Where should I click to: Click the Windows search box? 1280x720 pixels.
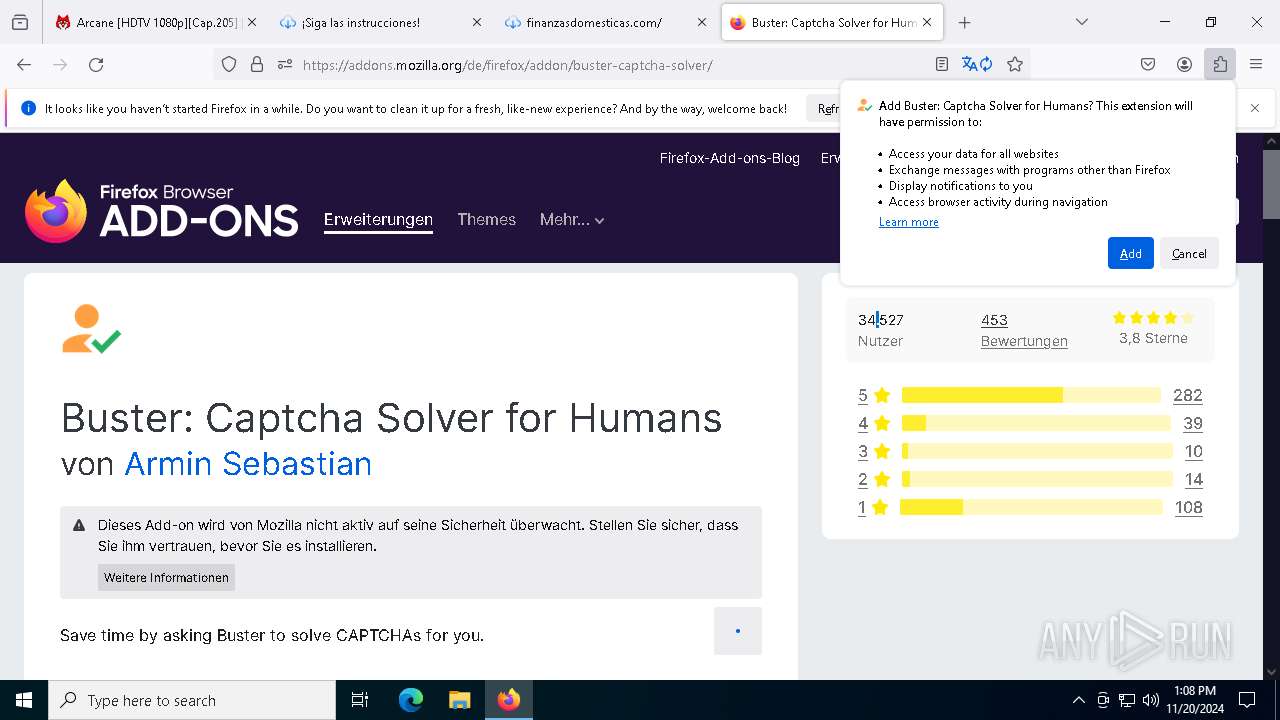click(x=192, y=700)
